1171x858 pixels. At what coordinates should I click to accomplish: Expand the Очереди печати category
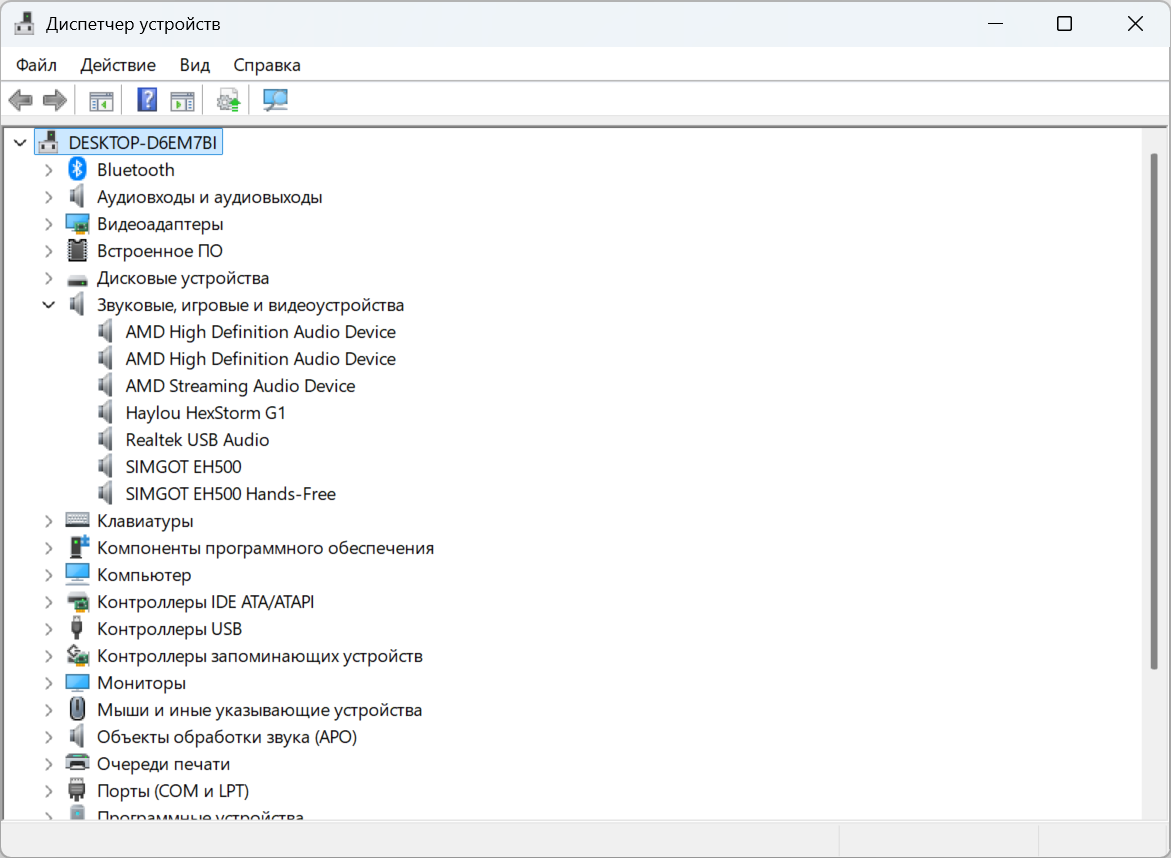[49, 764]
